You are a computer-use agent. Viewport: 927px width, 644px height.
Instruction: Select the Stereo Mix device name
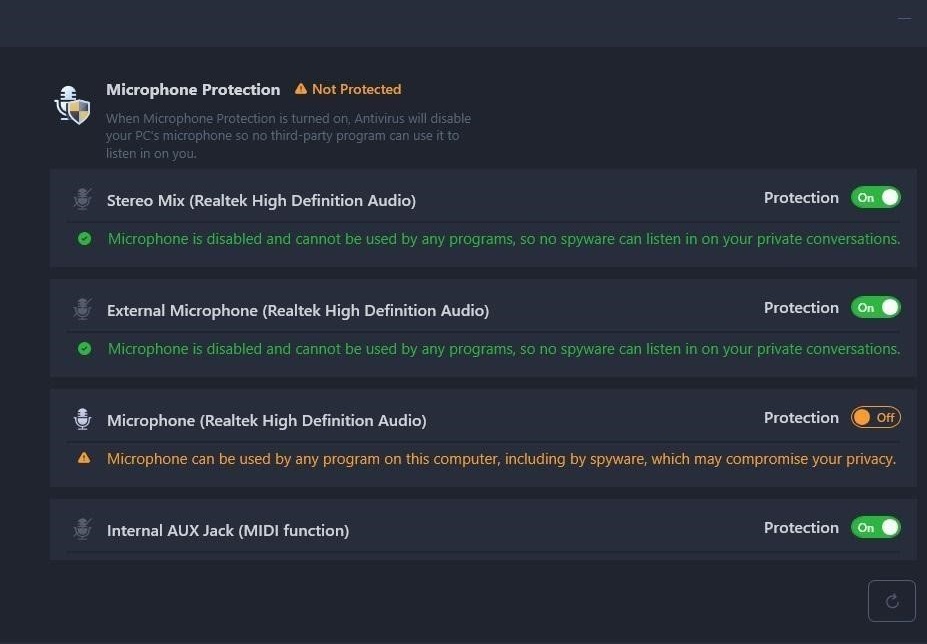(261, 200)
